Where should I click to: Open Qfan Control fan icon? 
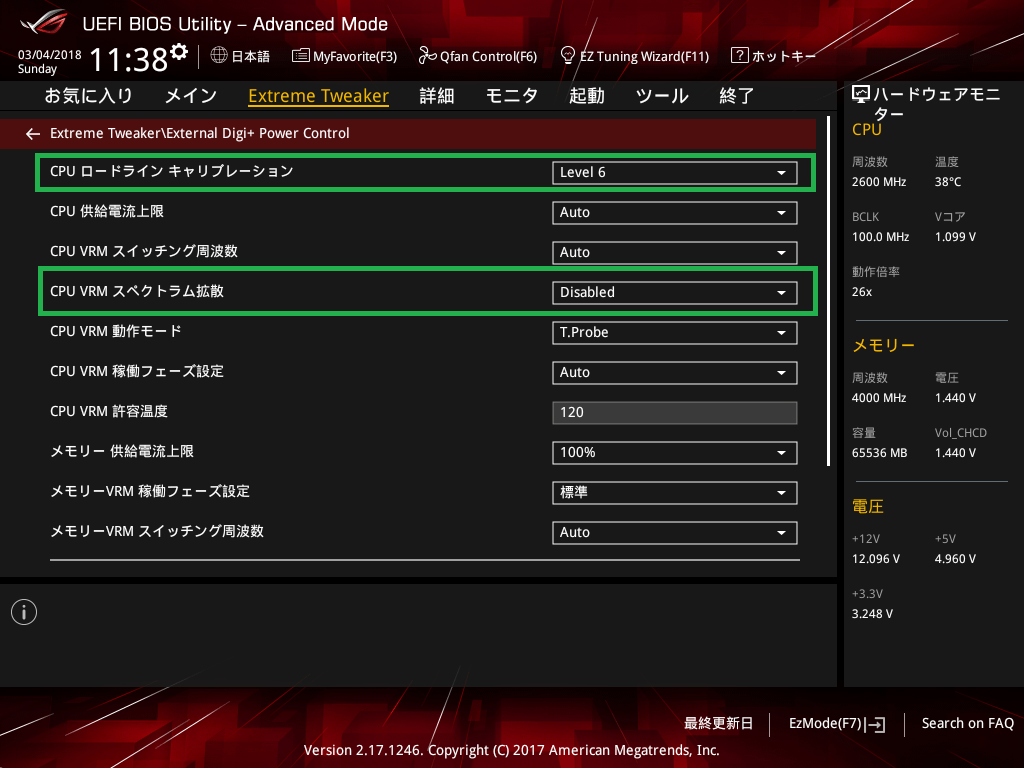pyautogui.click(x=427, y=56)
